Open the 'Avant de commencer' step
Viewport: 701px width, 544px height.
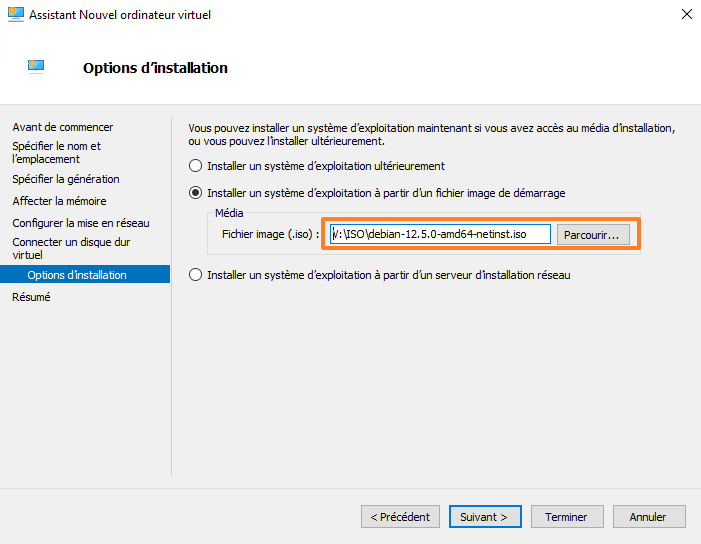(62, 127)
